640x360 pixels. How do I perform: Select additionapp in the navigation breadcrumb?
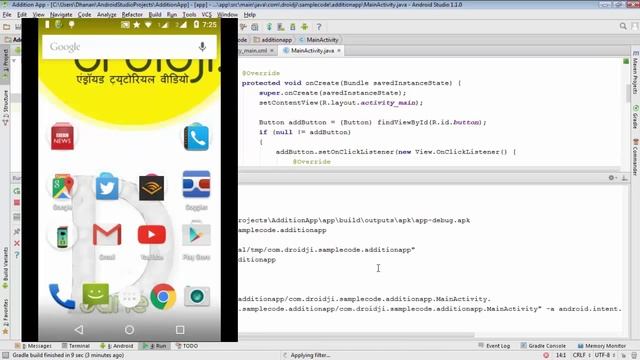coord(273,40)
